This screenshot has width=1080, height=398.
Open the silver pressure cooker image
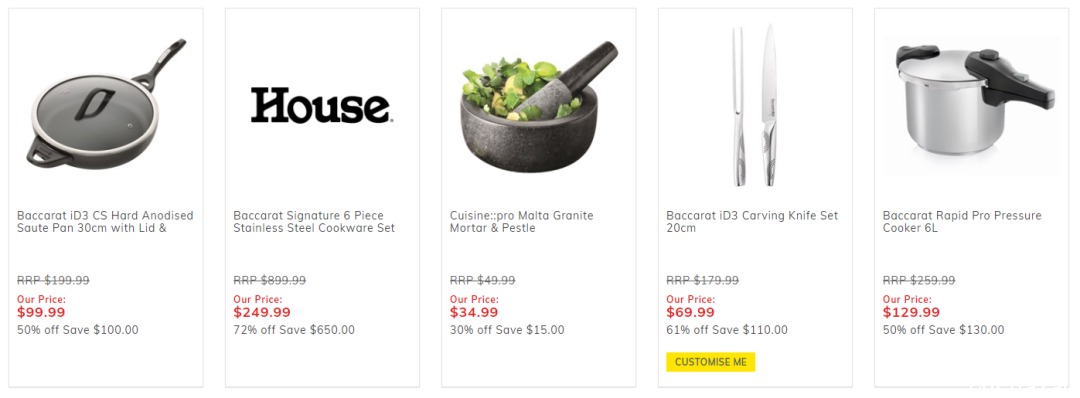[x=971, y=105]
